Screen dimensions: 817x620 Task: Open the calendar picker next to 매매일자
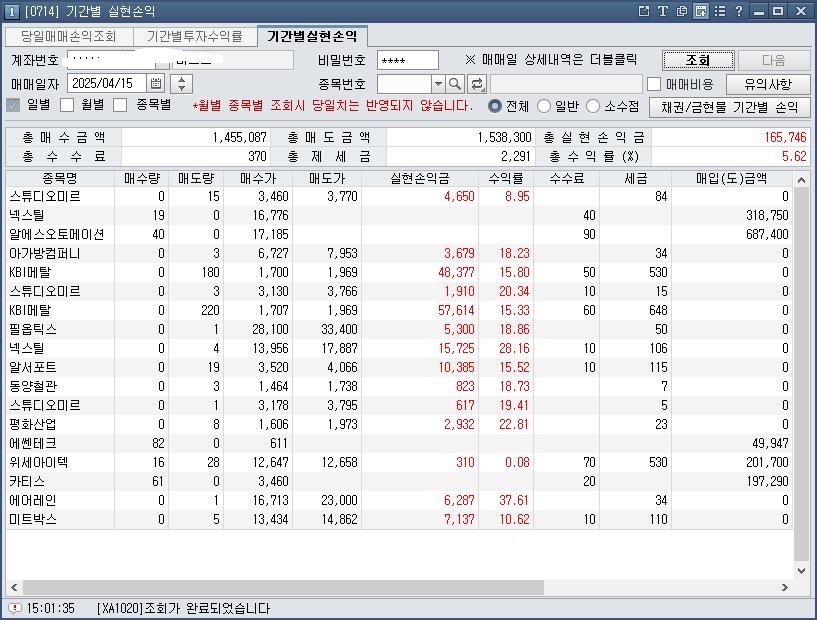pos(156,84)
